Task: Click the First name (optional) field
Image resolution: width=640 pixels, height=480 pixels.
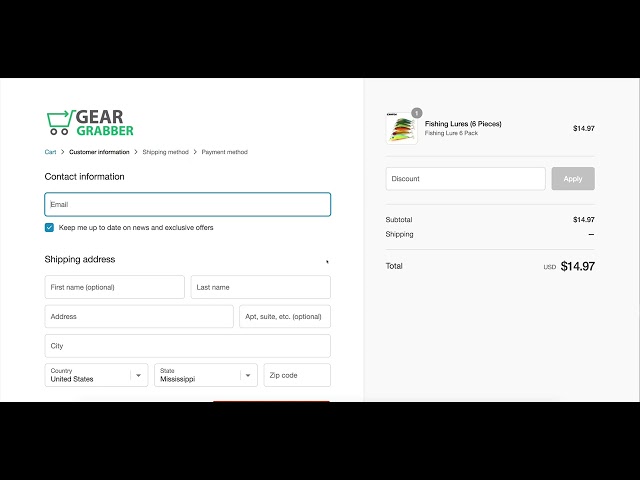Action: coord(114,287)
